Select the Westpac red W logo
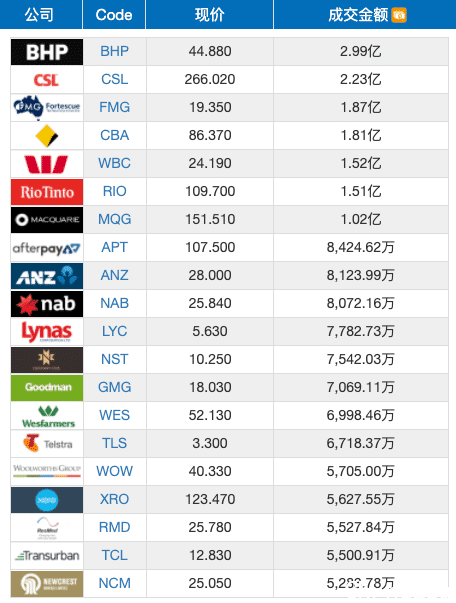Viewport: 456px width, 603px height. (x=47, y=163)
